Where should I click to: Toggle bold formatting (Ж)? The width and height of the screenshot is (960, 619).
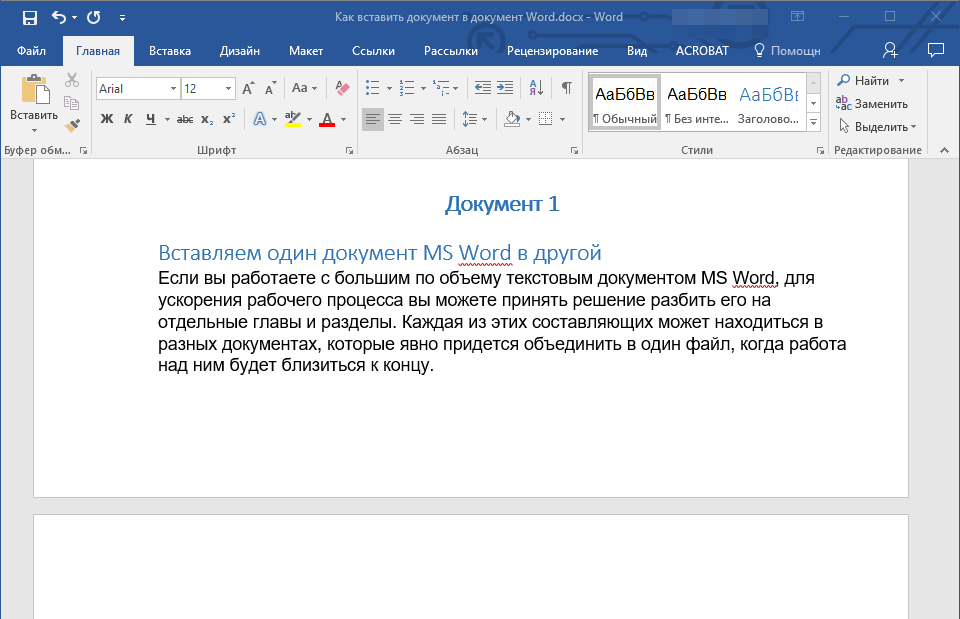[107, 119]
